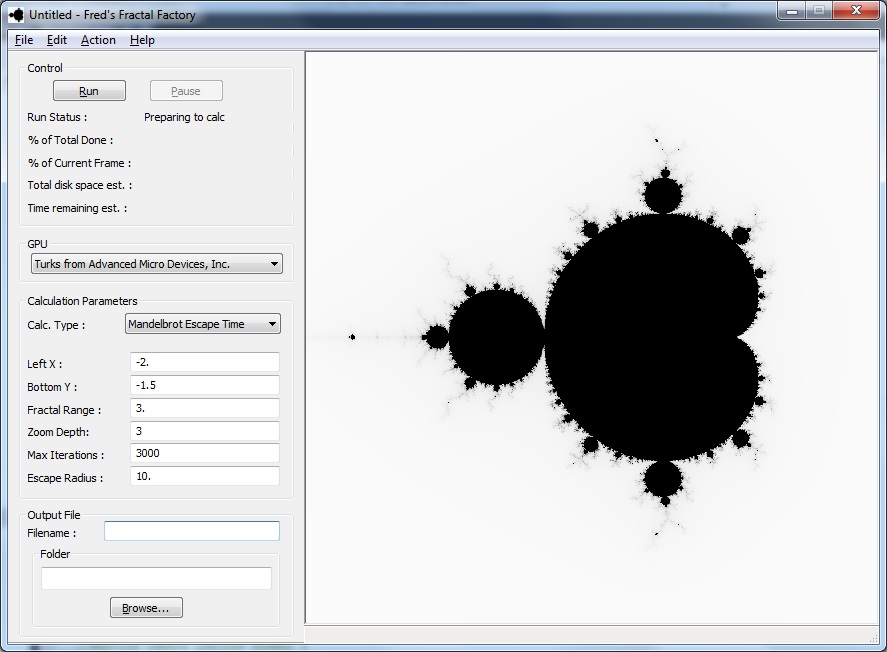Open the Help menu
The image size is (887, 652).
click(x=142, y=40)
